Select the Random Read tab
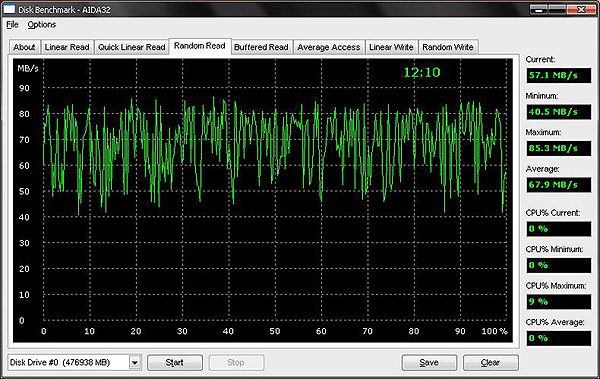This screenshot has width=600, height=379. tap(200, 46)
